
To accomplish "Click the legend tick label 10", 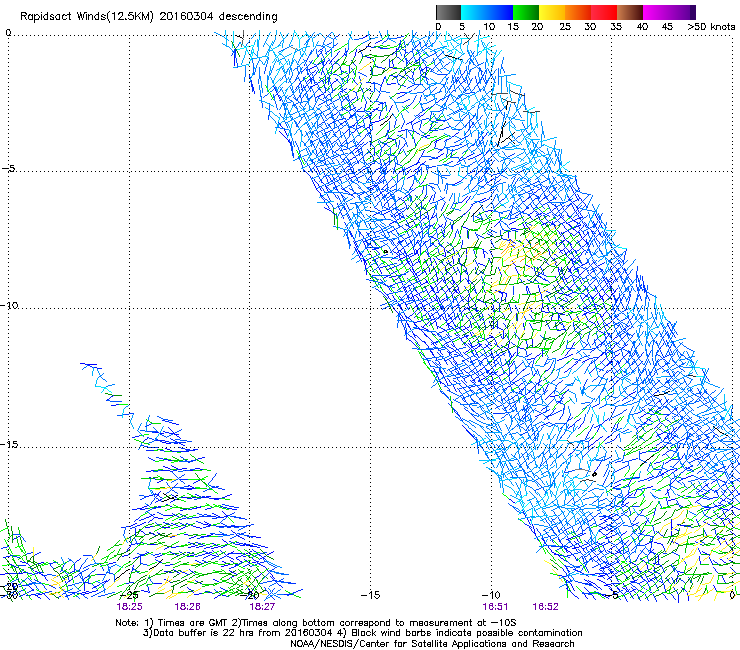I will (x=489, y=27).
